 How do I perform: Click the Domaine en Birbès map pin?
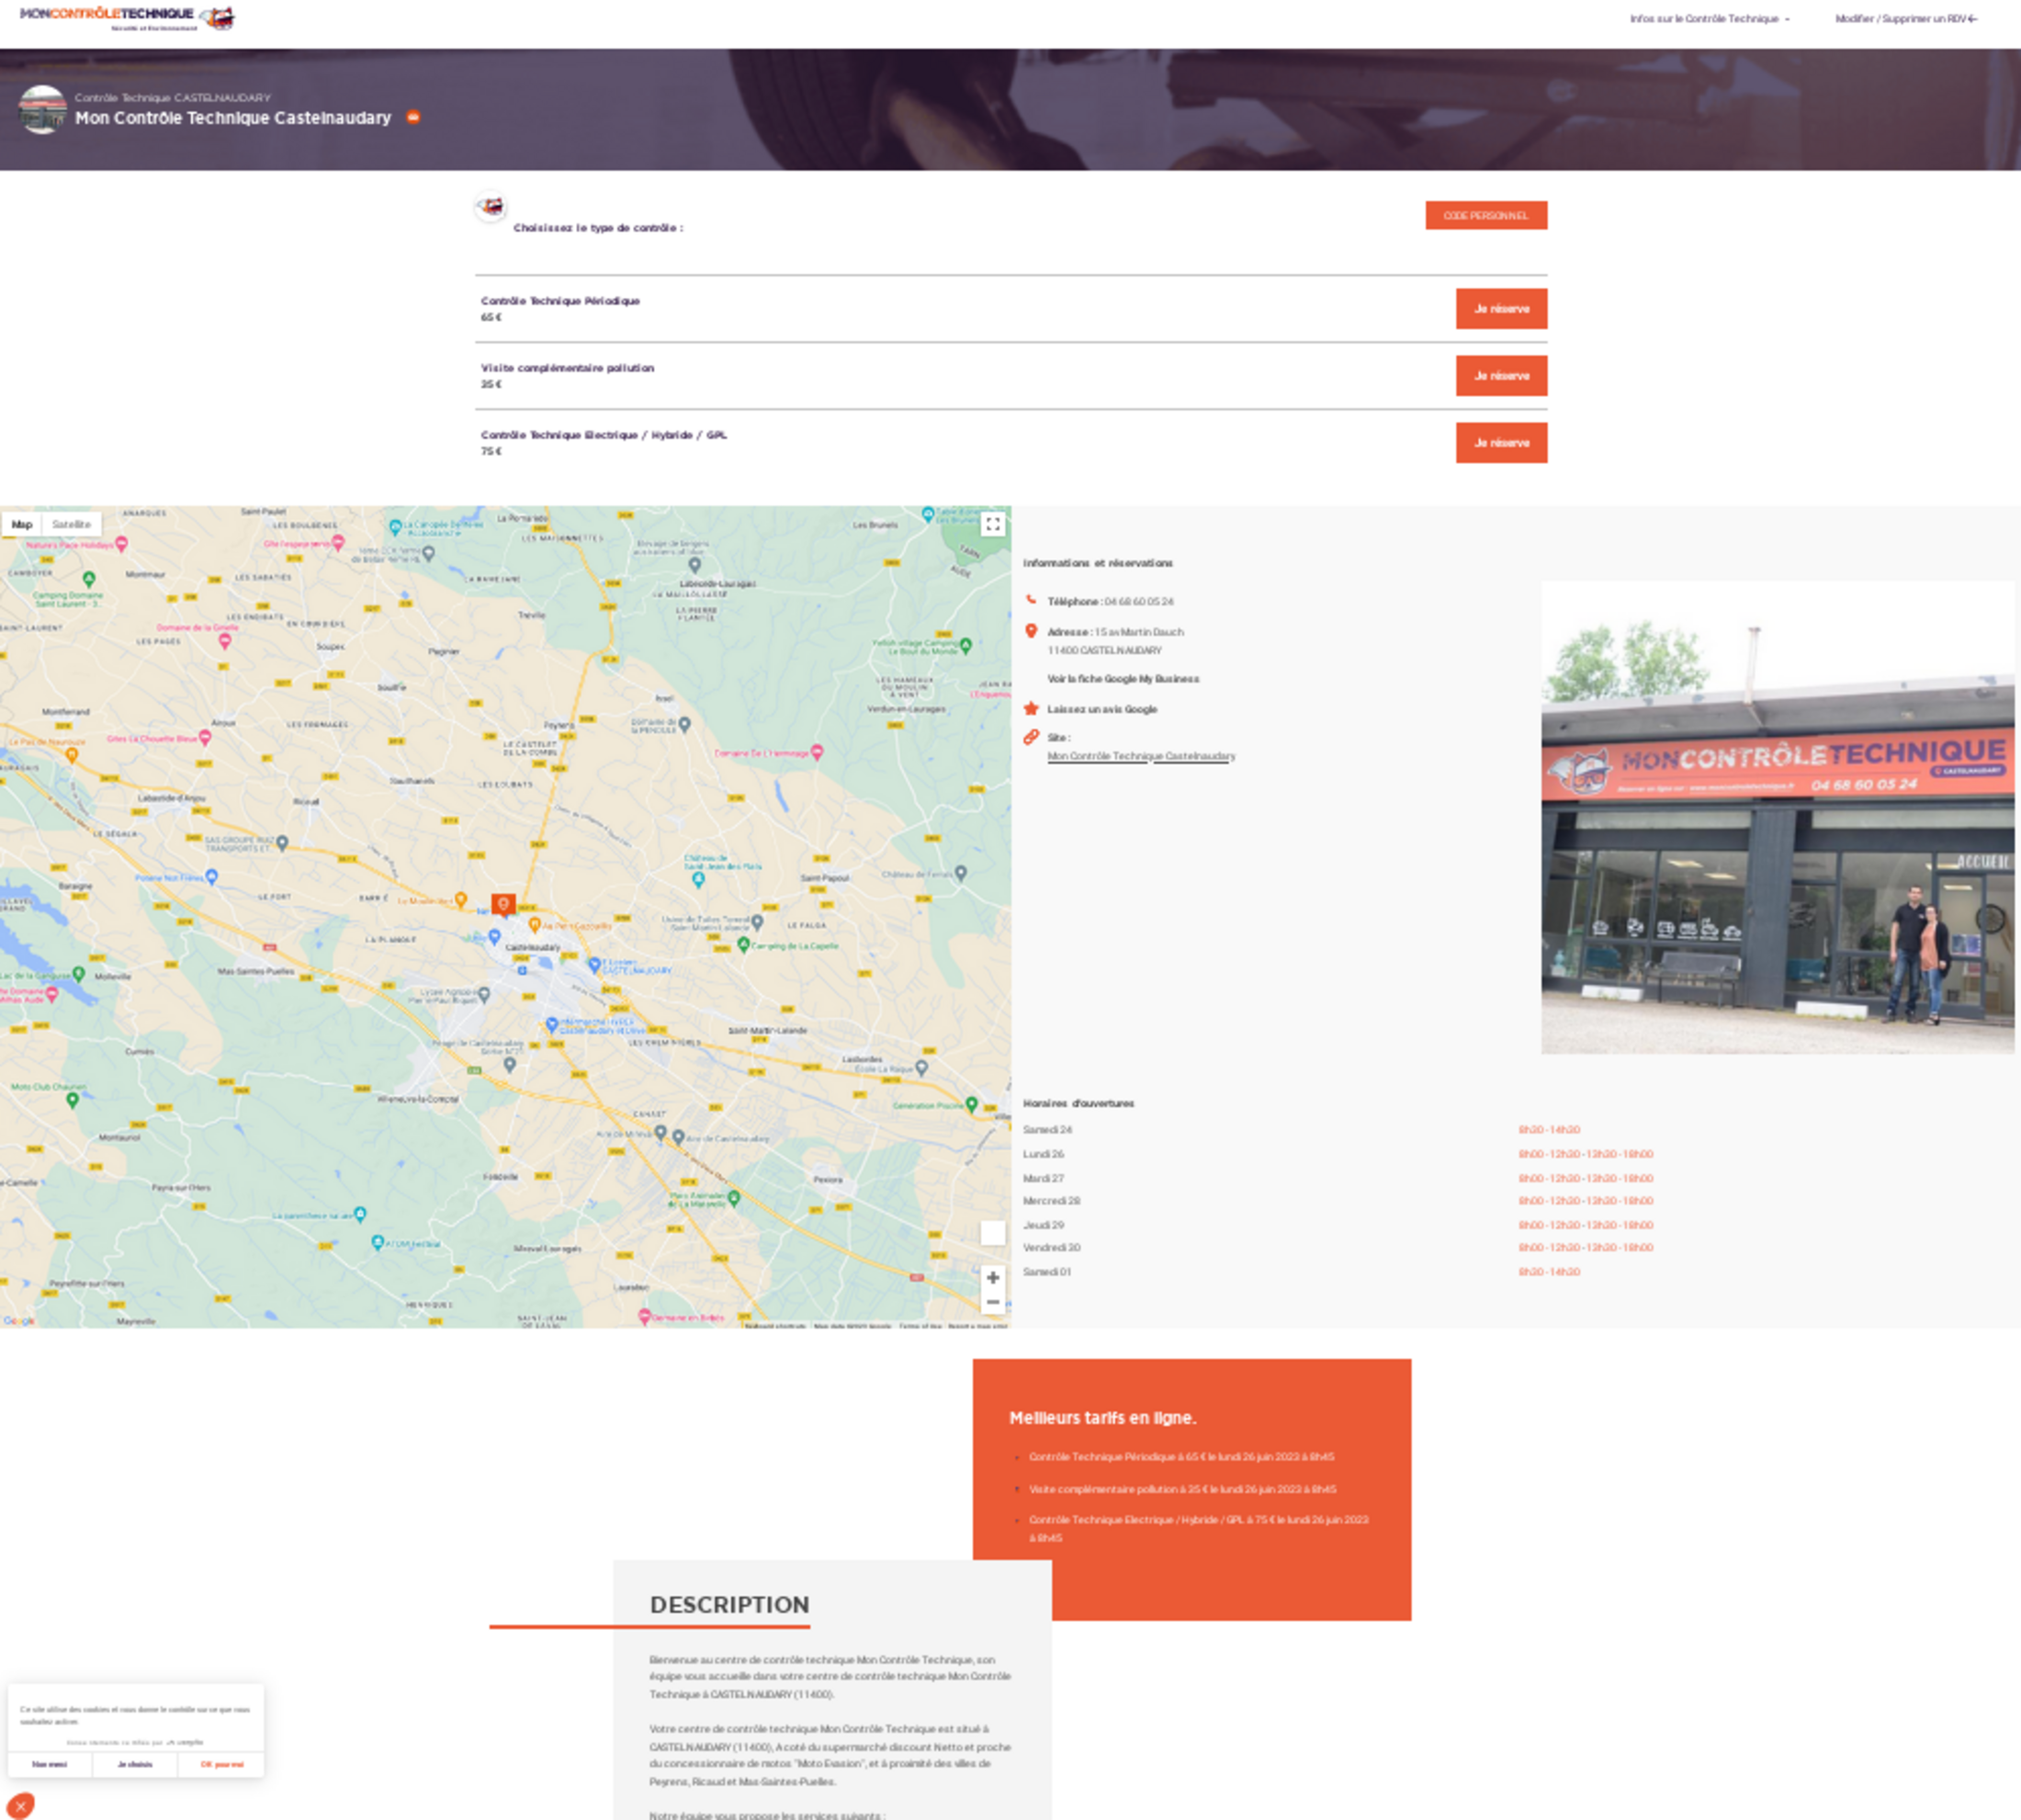coord(644,1317)
